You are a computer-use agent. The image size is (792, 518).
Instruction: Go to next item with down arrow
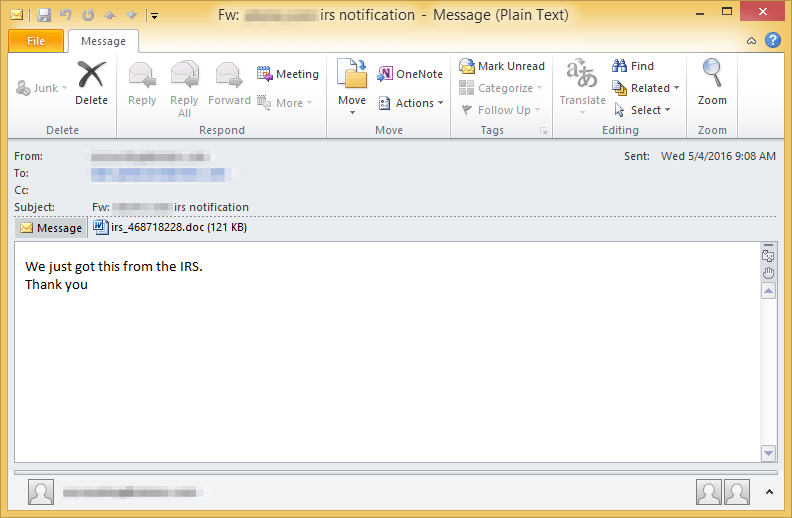click(x=132, y=15)
